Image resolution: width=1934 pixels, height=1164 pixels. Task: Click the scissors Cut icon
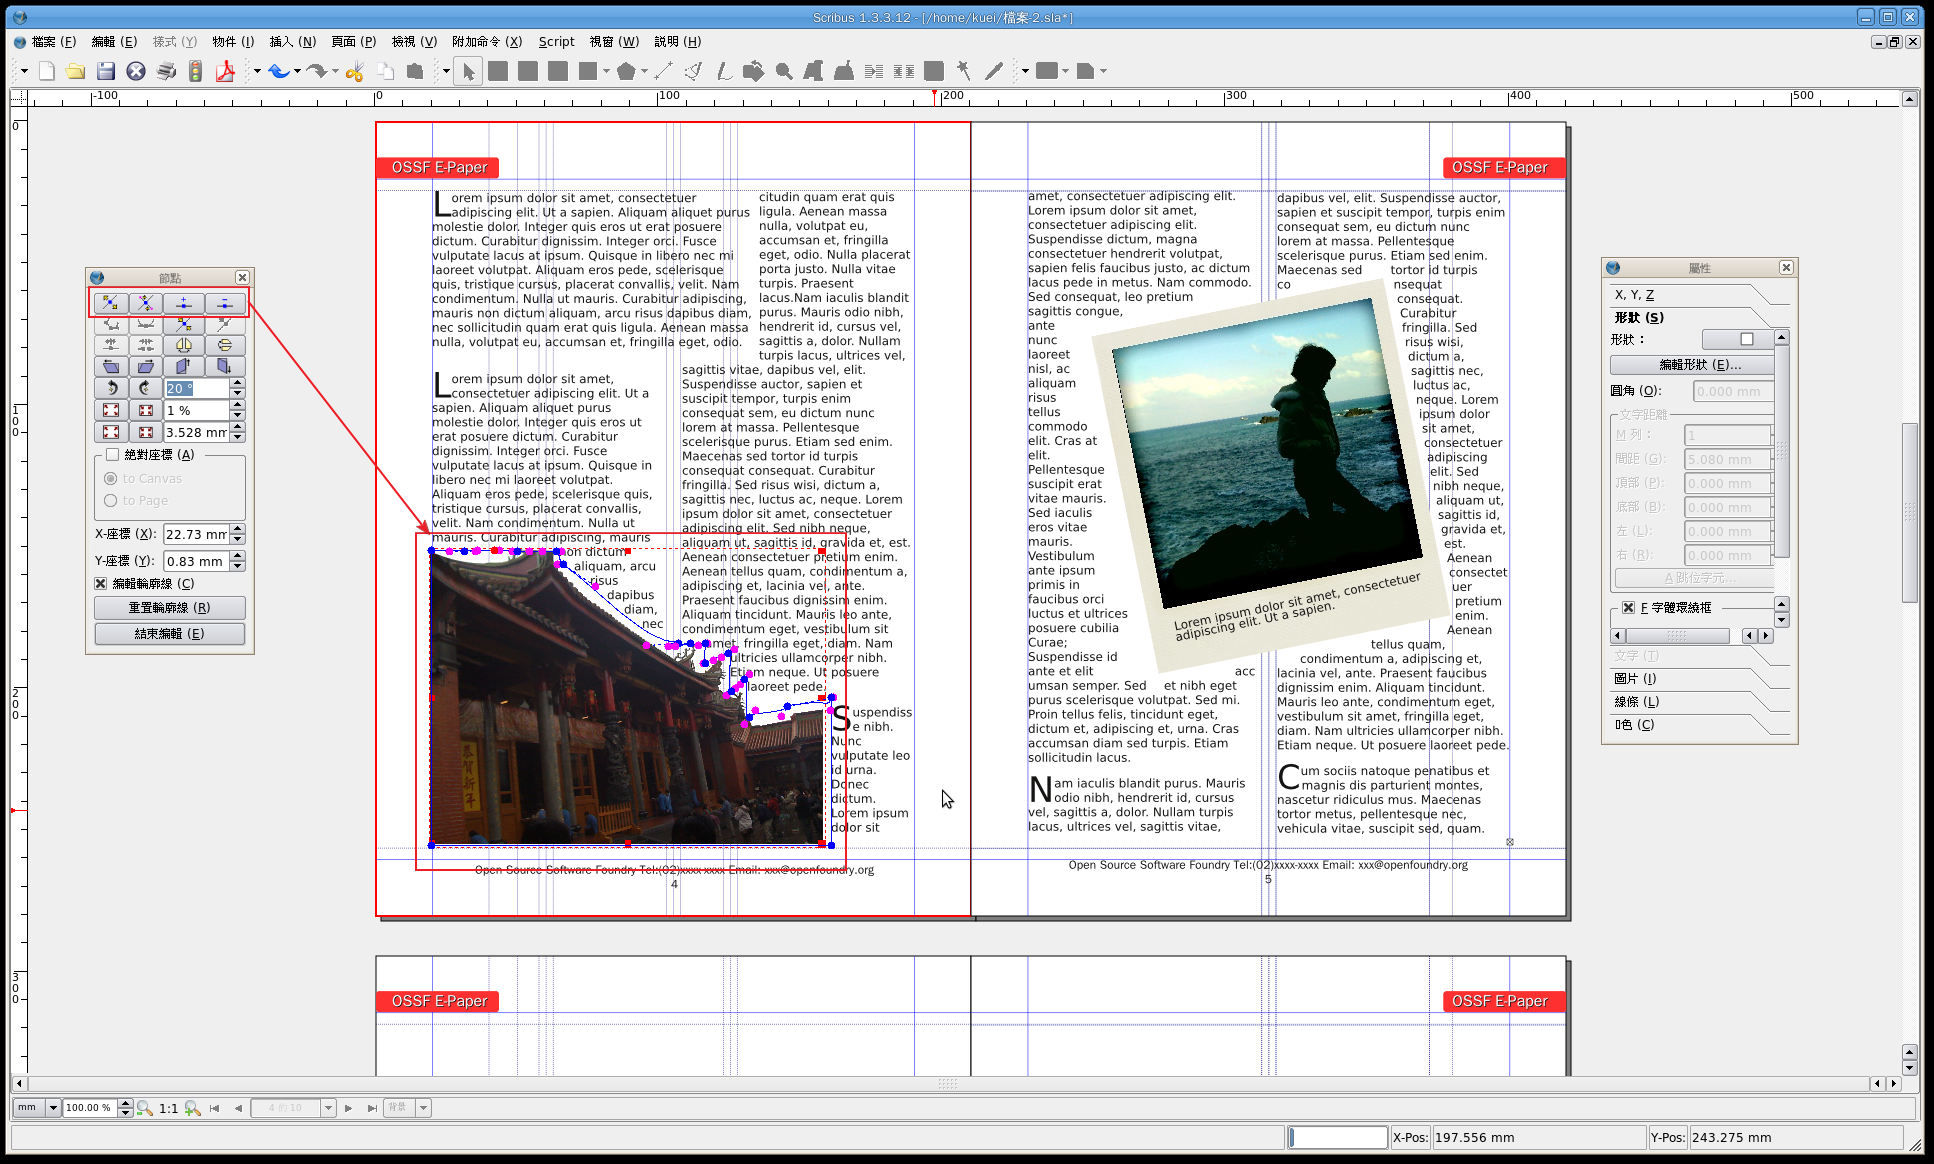(354, 71)
